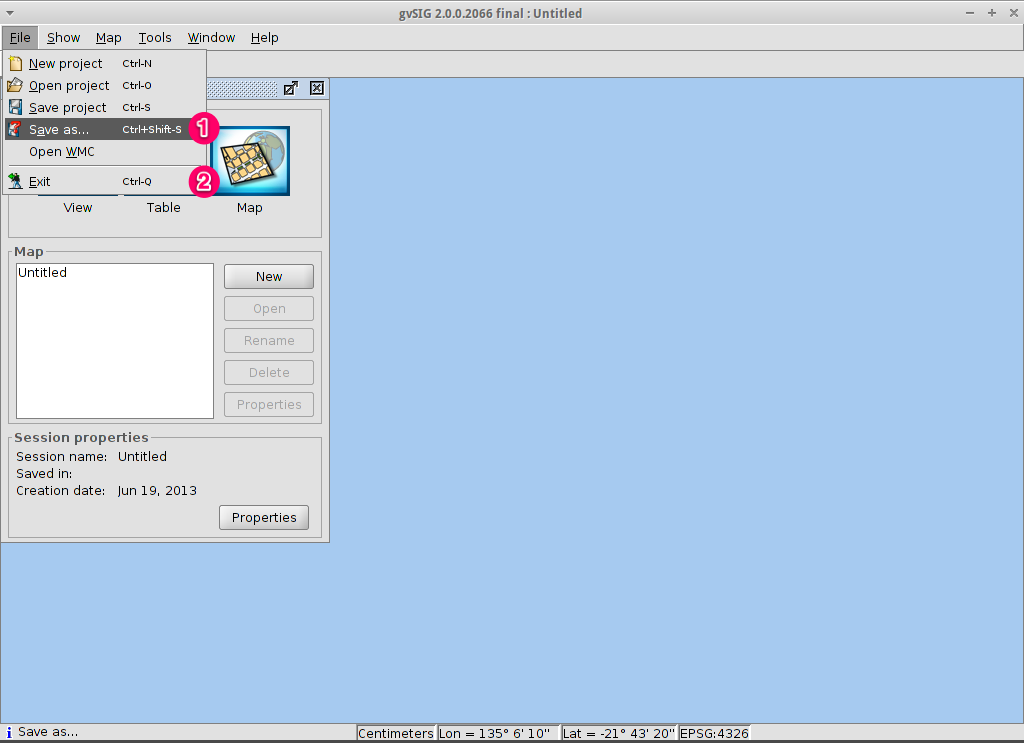Choose Exit from File menu
Screen dimensions: 1024x743
pos(105,182)
